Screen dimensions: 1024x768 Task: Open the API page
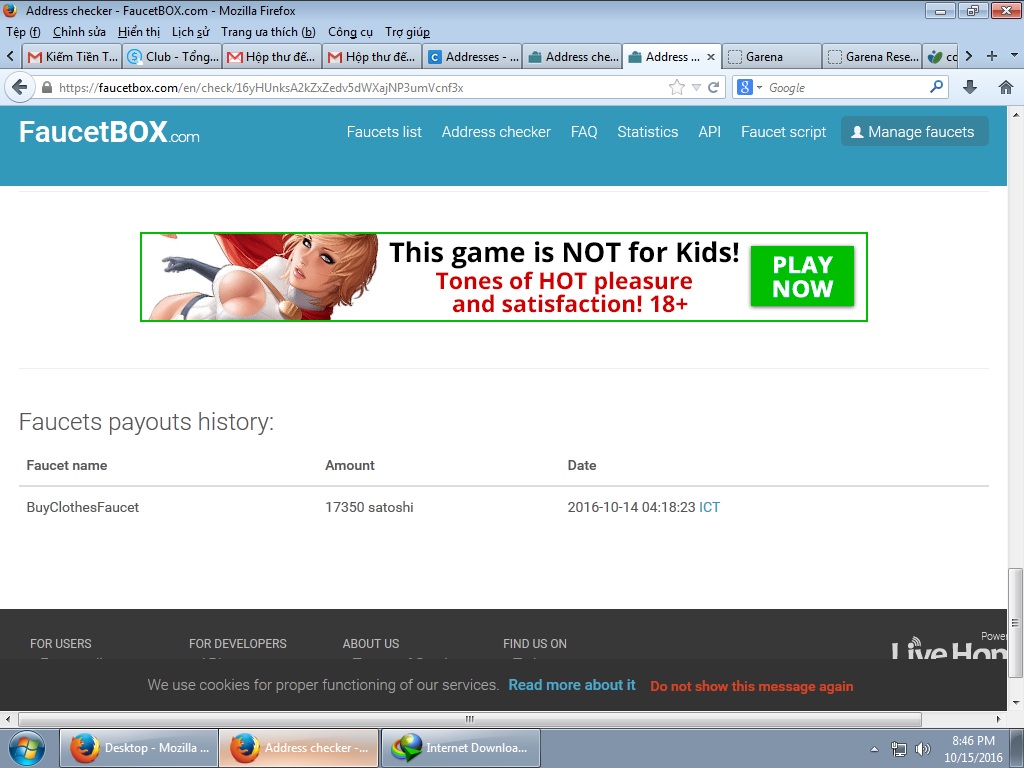[x=709, y=132]
